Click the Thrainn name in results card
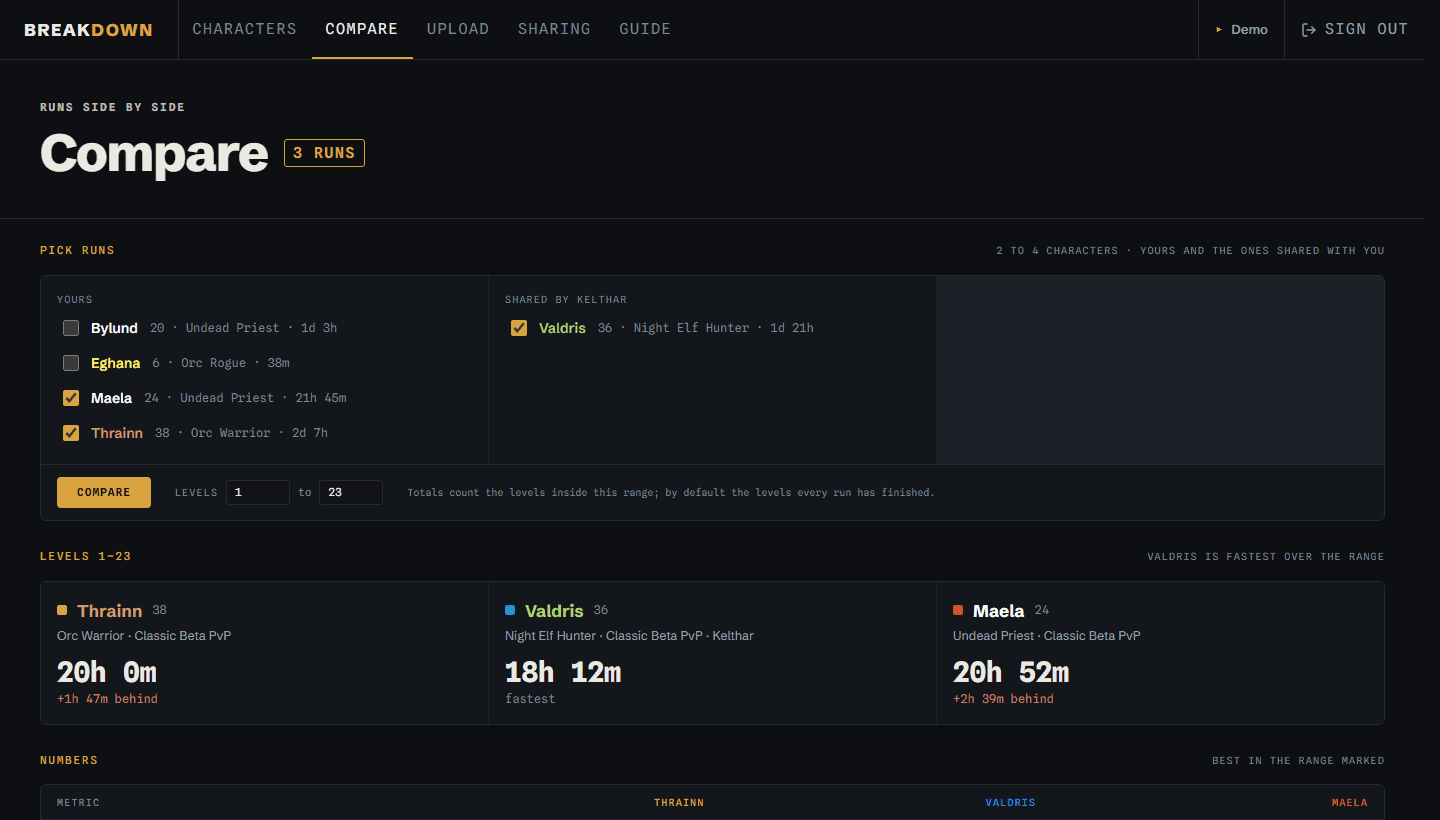The height and width of the screenshot is (820, 1440). pyautogui.click(x=110, y=611)
